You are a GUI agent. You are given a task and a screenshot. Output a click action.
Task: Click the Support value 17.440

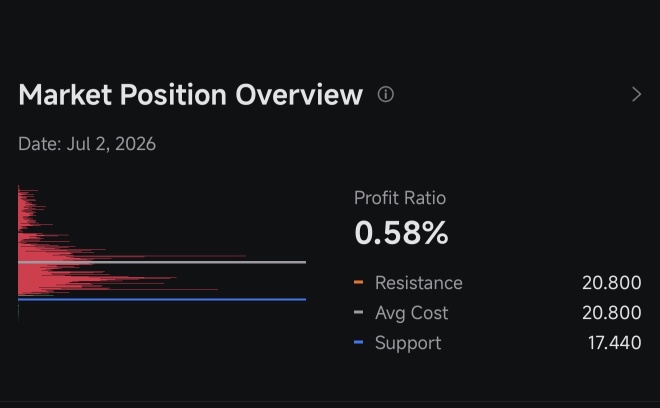point(615,343)
